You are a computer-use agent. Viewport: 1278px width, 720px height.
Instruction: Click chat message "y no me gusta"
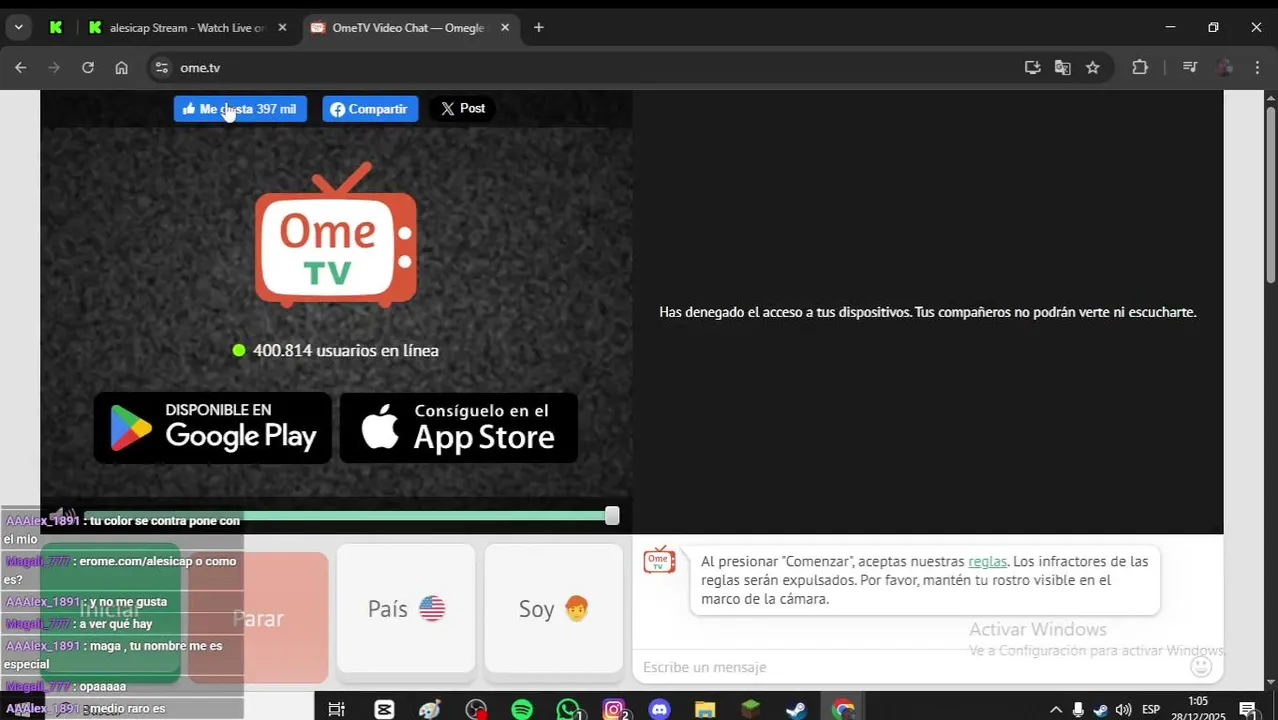pyautogui.click(x=128, y=602)
